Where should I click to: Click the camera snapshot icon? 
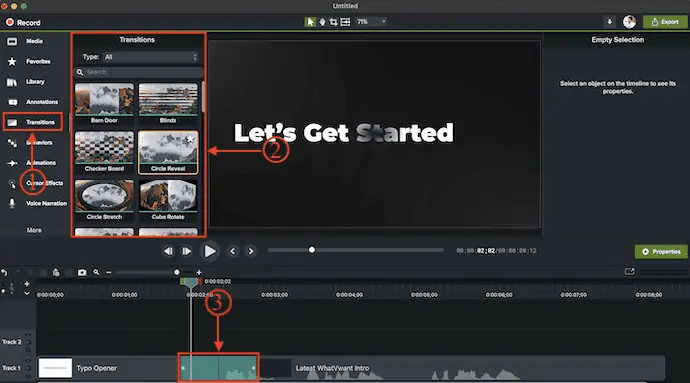82,273
